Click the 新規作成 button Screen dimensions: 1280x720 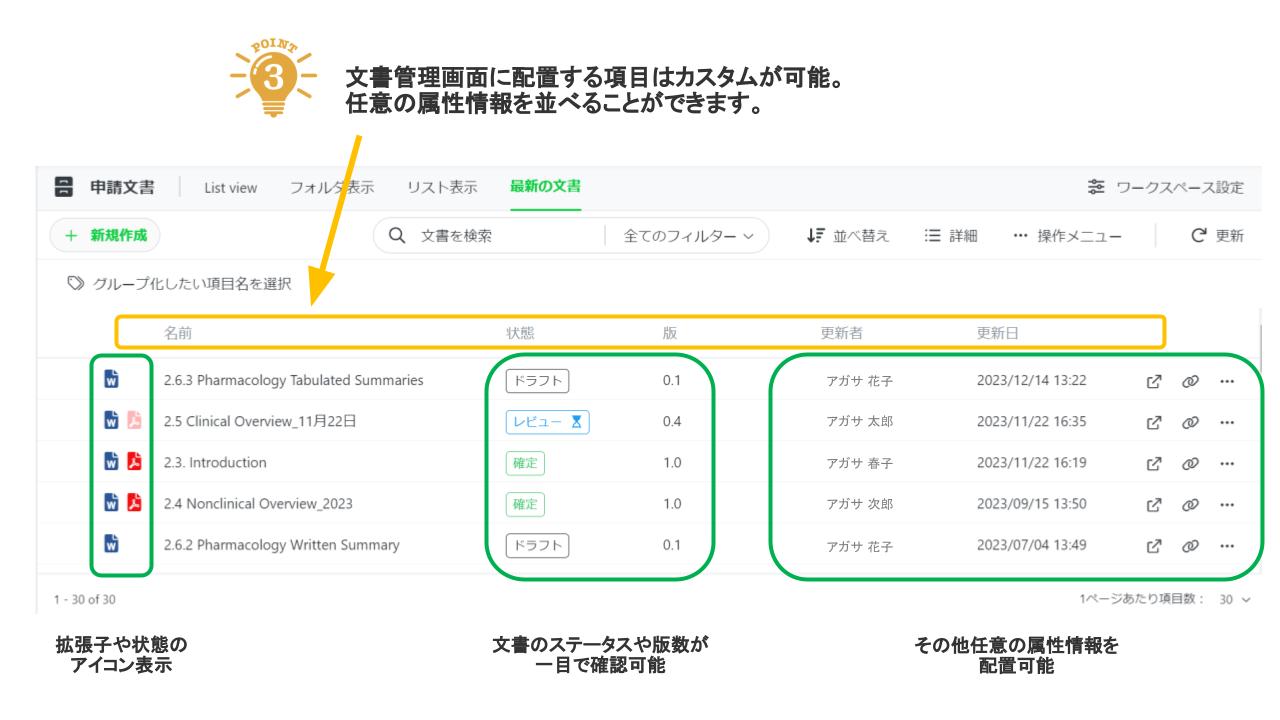coord(105,236)
